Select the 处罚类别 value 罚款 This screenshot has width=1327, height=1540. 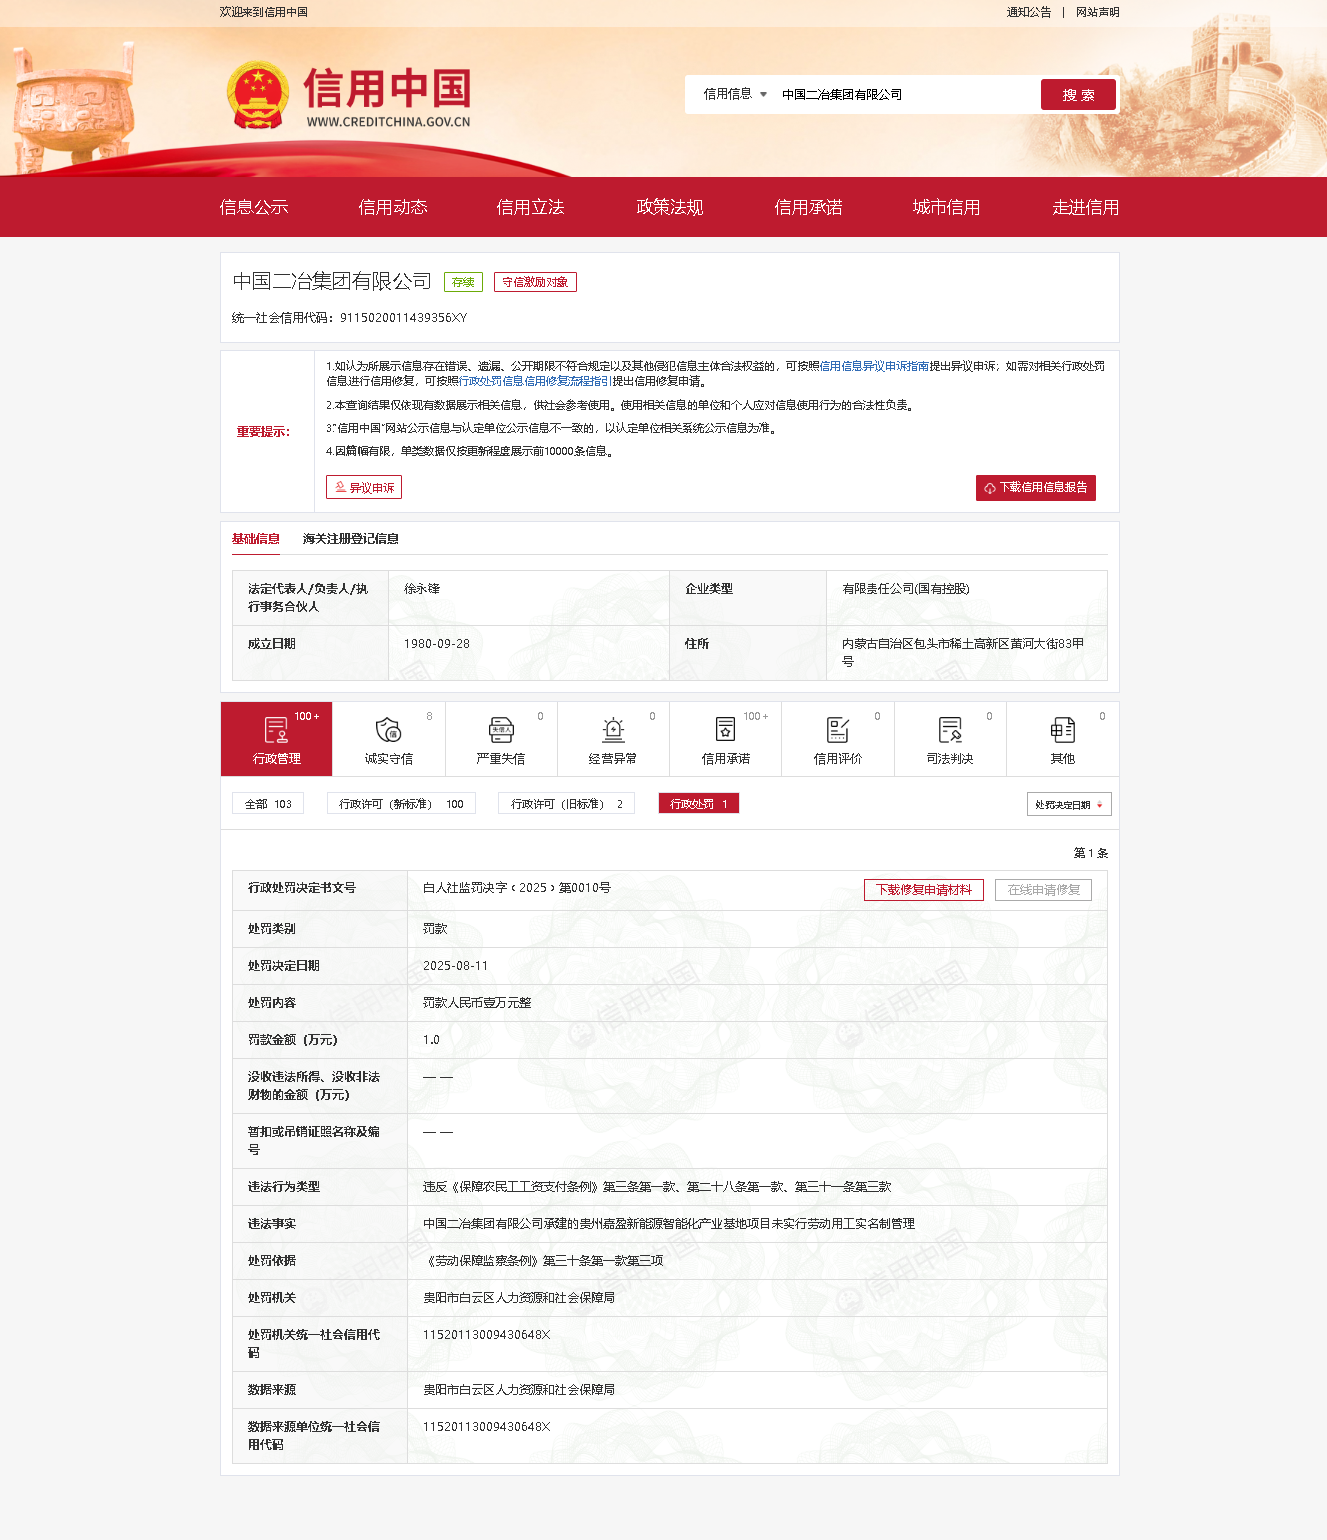[435, 929]
